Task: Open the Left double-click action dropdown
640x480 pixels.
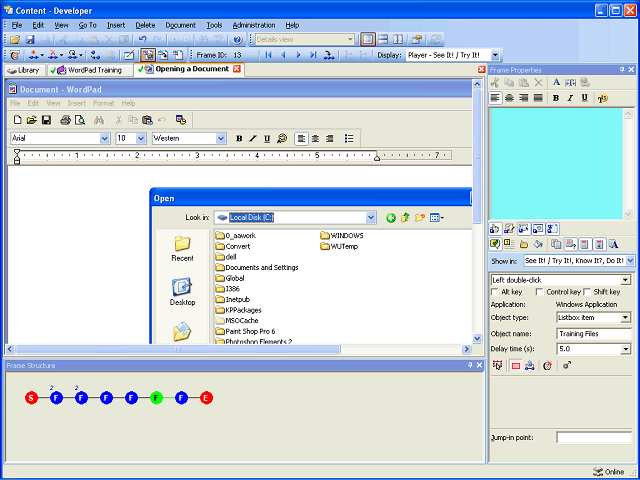Action: [625, 280]
